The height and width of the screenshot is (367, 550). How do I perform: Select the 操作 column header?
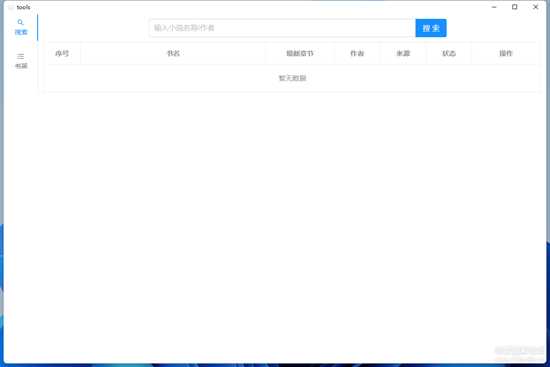point(505,53)
